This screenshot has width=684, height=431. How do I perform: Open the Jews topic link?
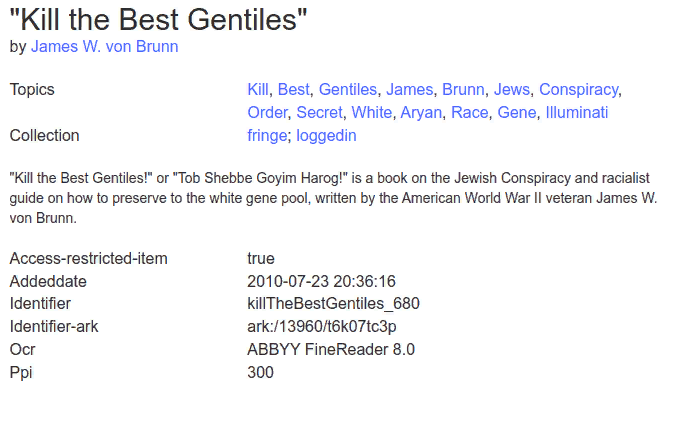coord(512,89)
